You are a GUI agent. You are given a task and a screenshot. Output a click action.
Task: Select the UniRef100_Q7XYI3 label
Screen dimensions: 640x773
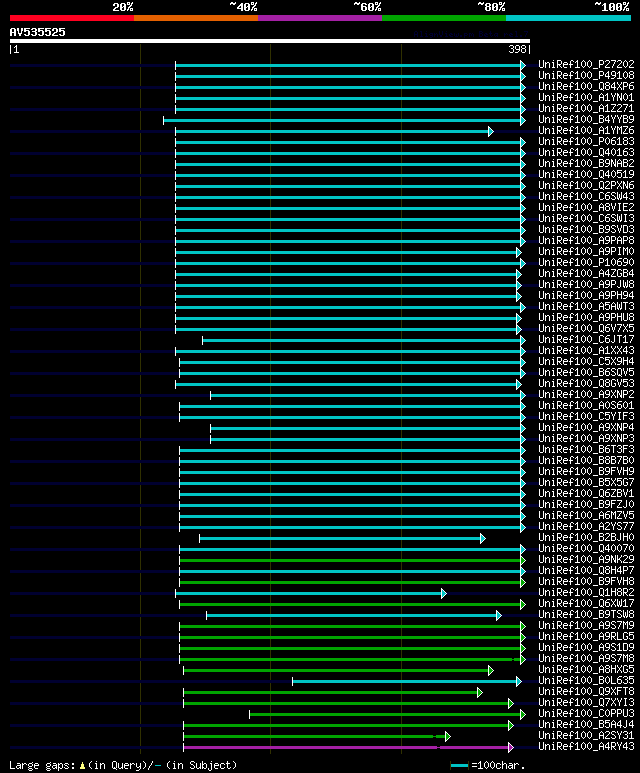click(586, 703)
